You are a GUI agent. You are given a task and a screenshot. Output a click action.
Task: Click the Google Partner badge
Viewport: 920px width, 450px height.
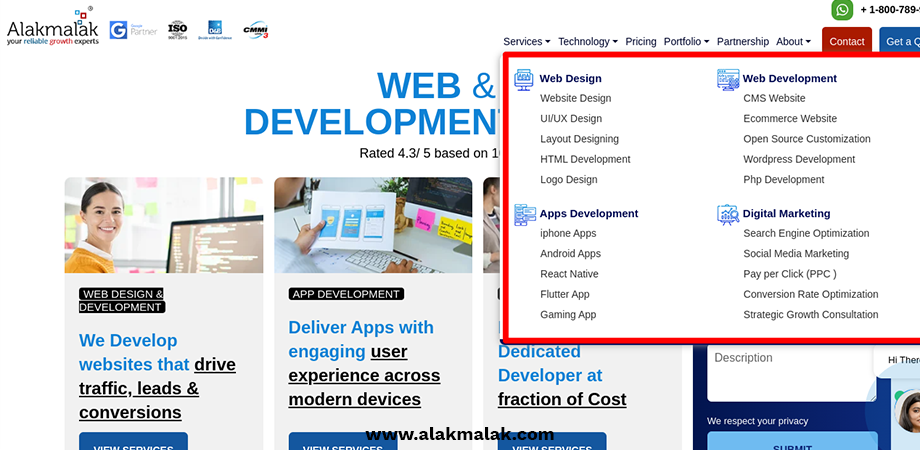click(133, 30)
